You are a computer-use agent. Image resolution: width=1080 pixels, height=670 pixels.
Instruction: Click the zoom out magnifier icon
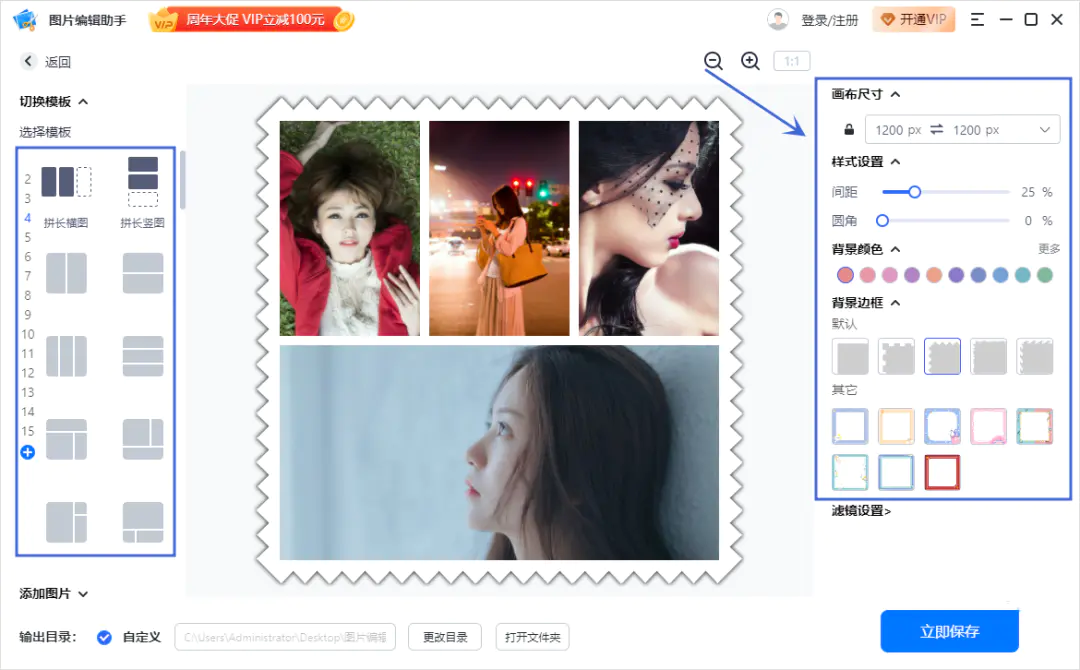coord(713,61)
